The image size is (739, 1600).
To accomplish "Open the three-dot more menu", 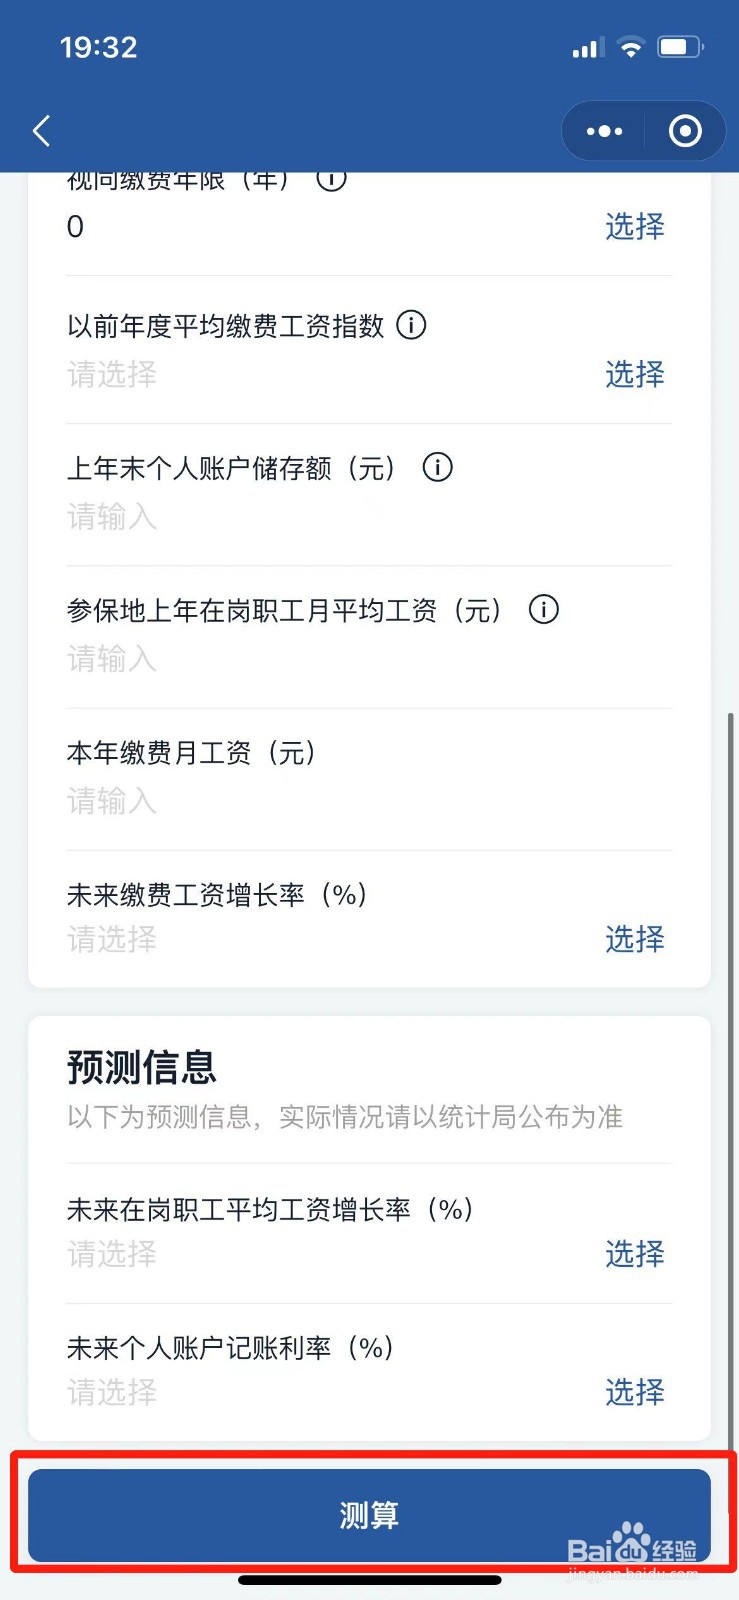I will click(x=604, y=131).
